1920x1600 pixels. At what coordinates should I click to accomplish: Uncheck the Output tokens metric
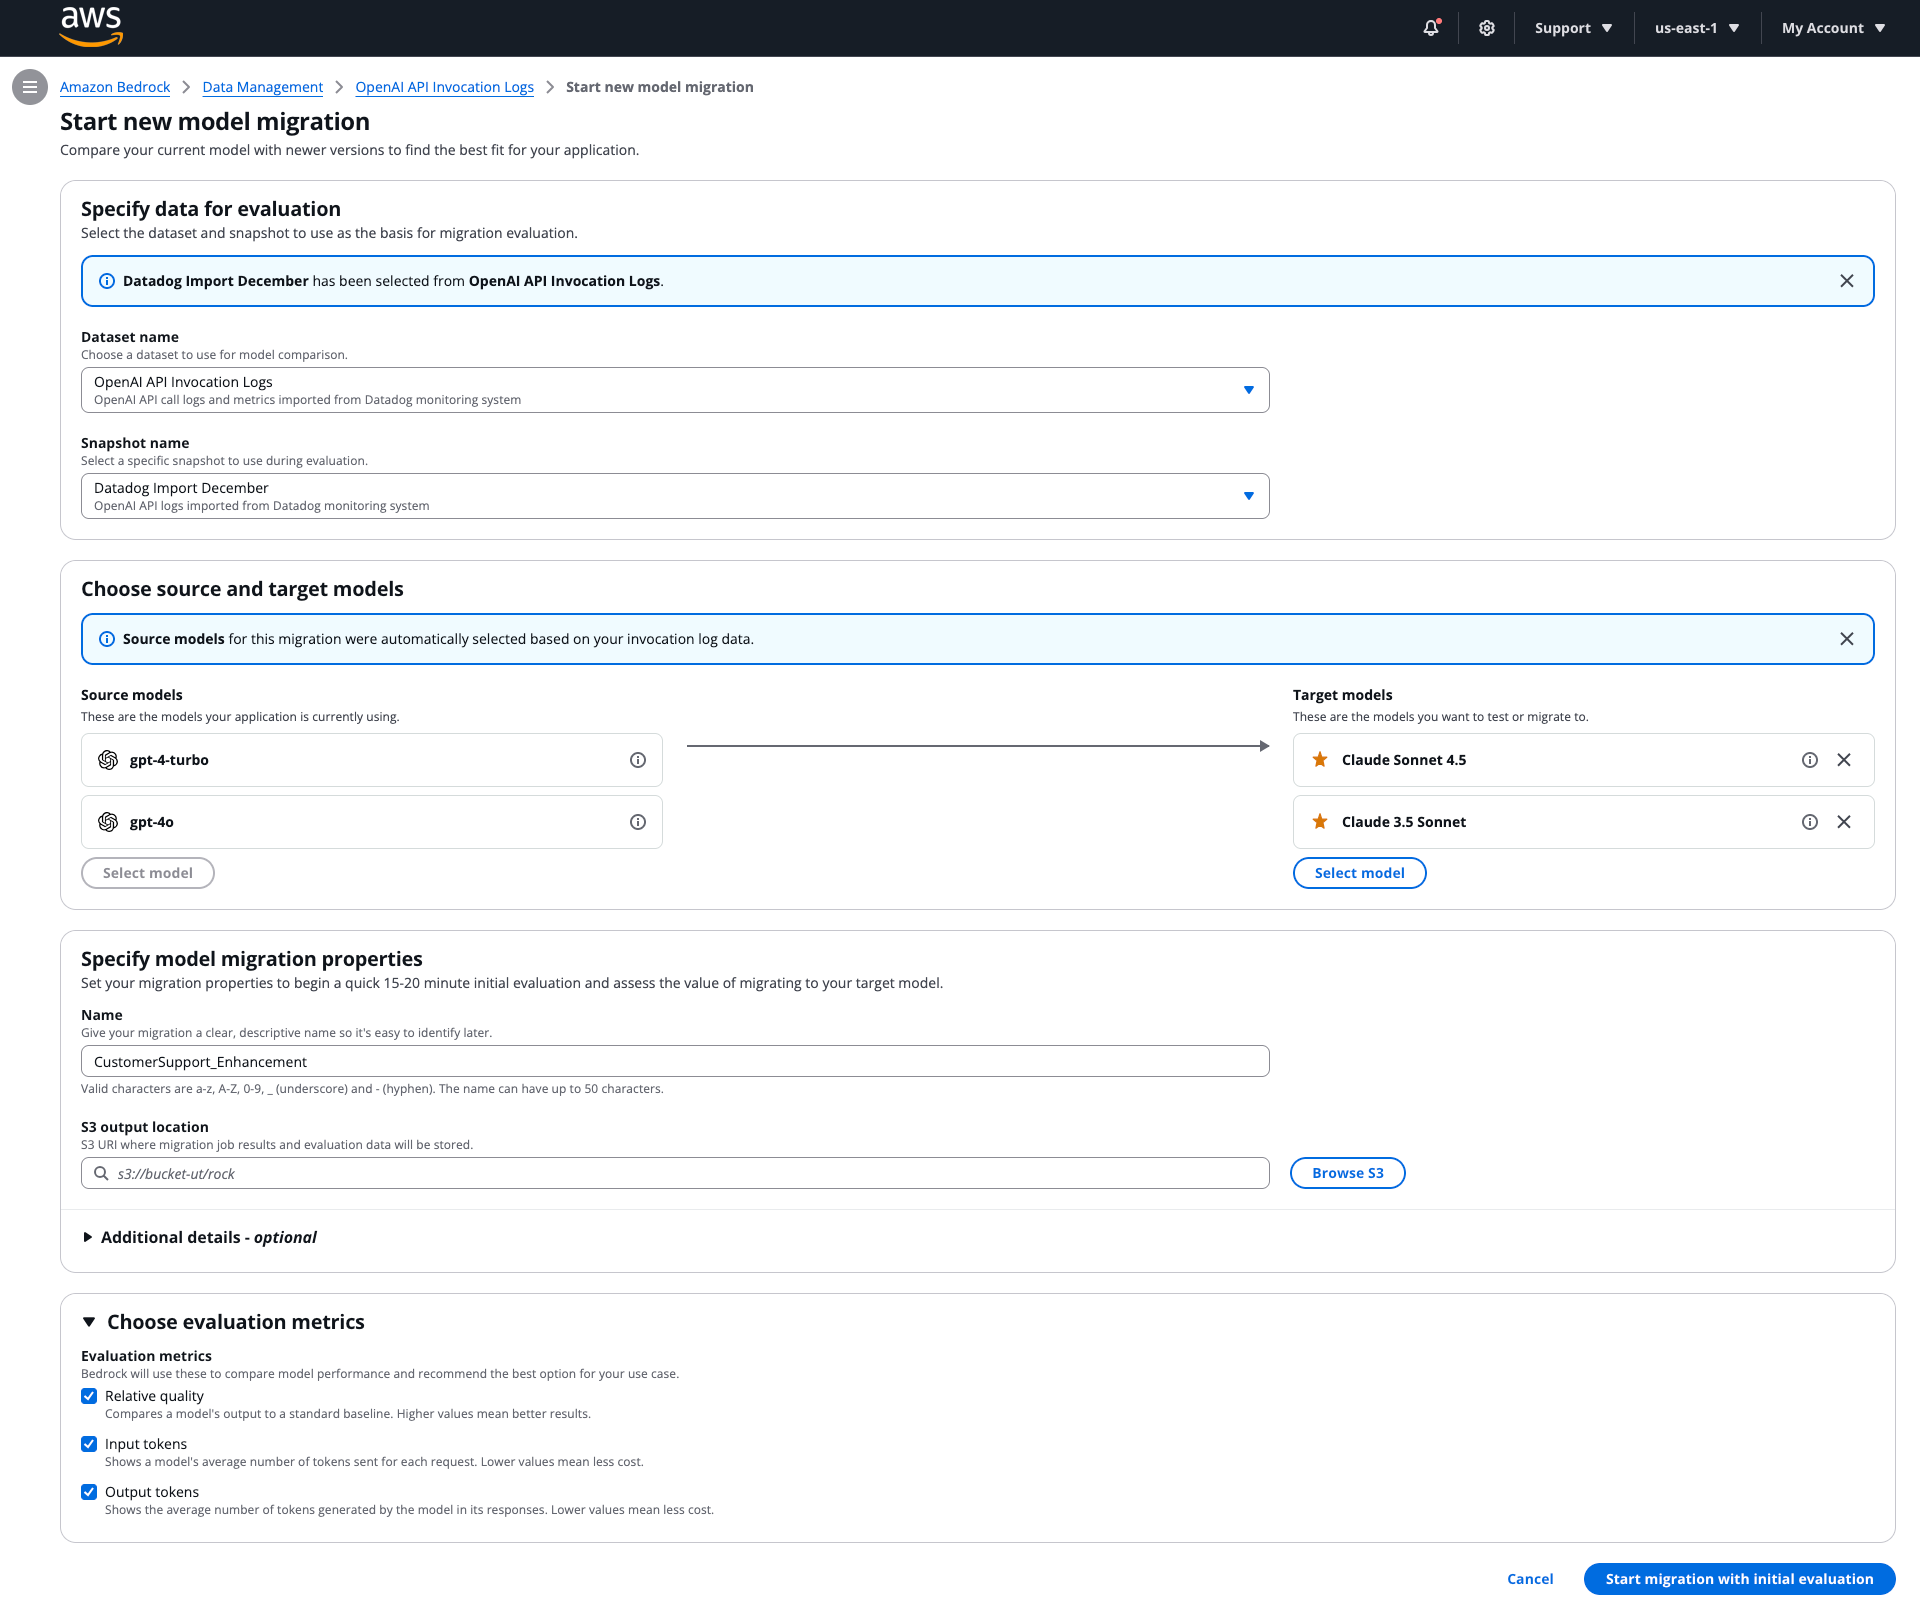(89, 1492)
